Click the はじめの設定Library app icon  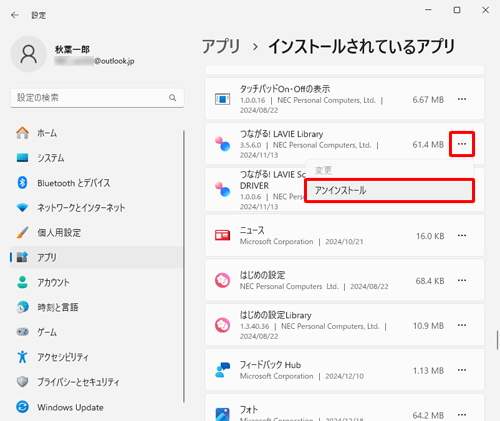tap(222, 325)
